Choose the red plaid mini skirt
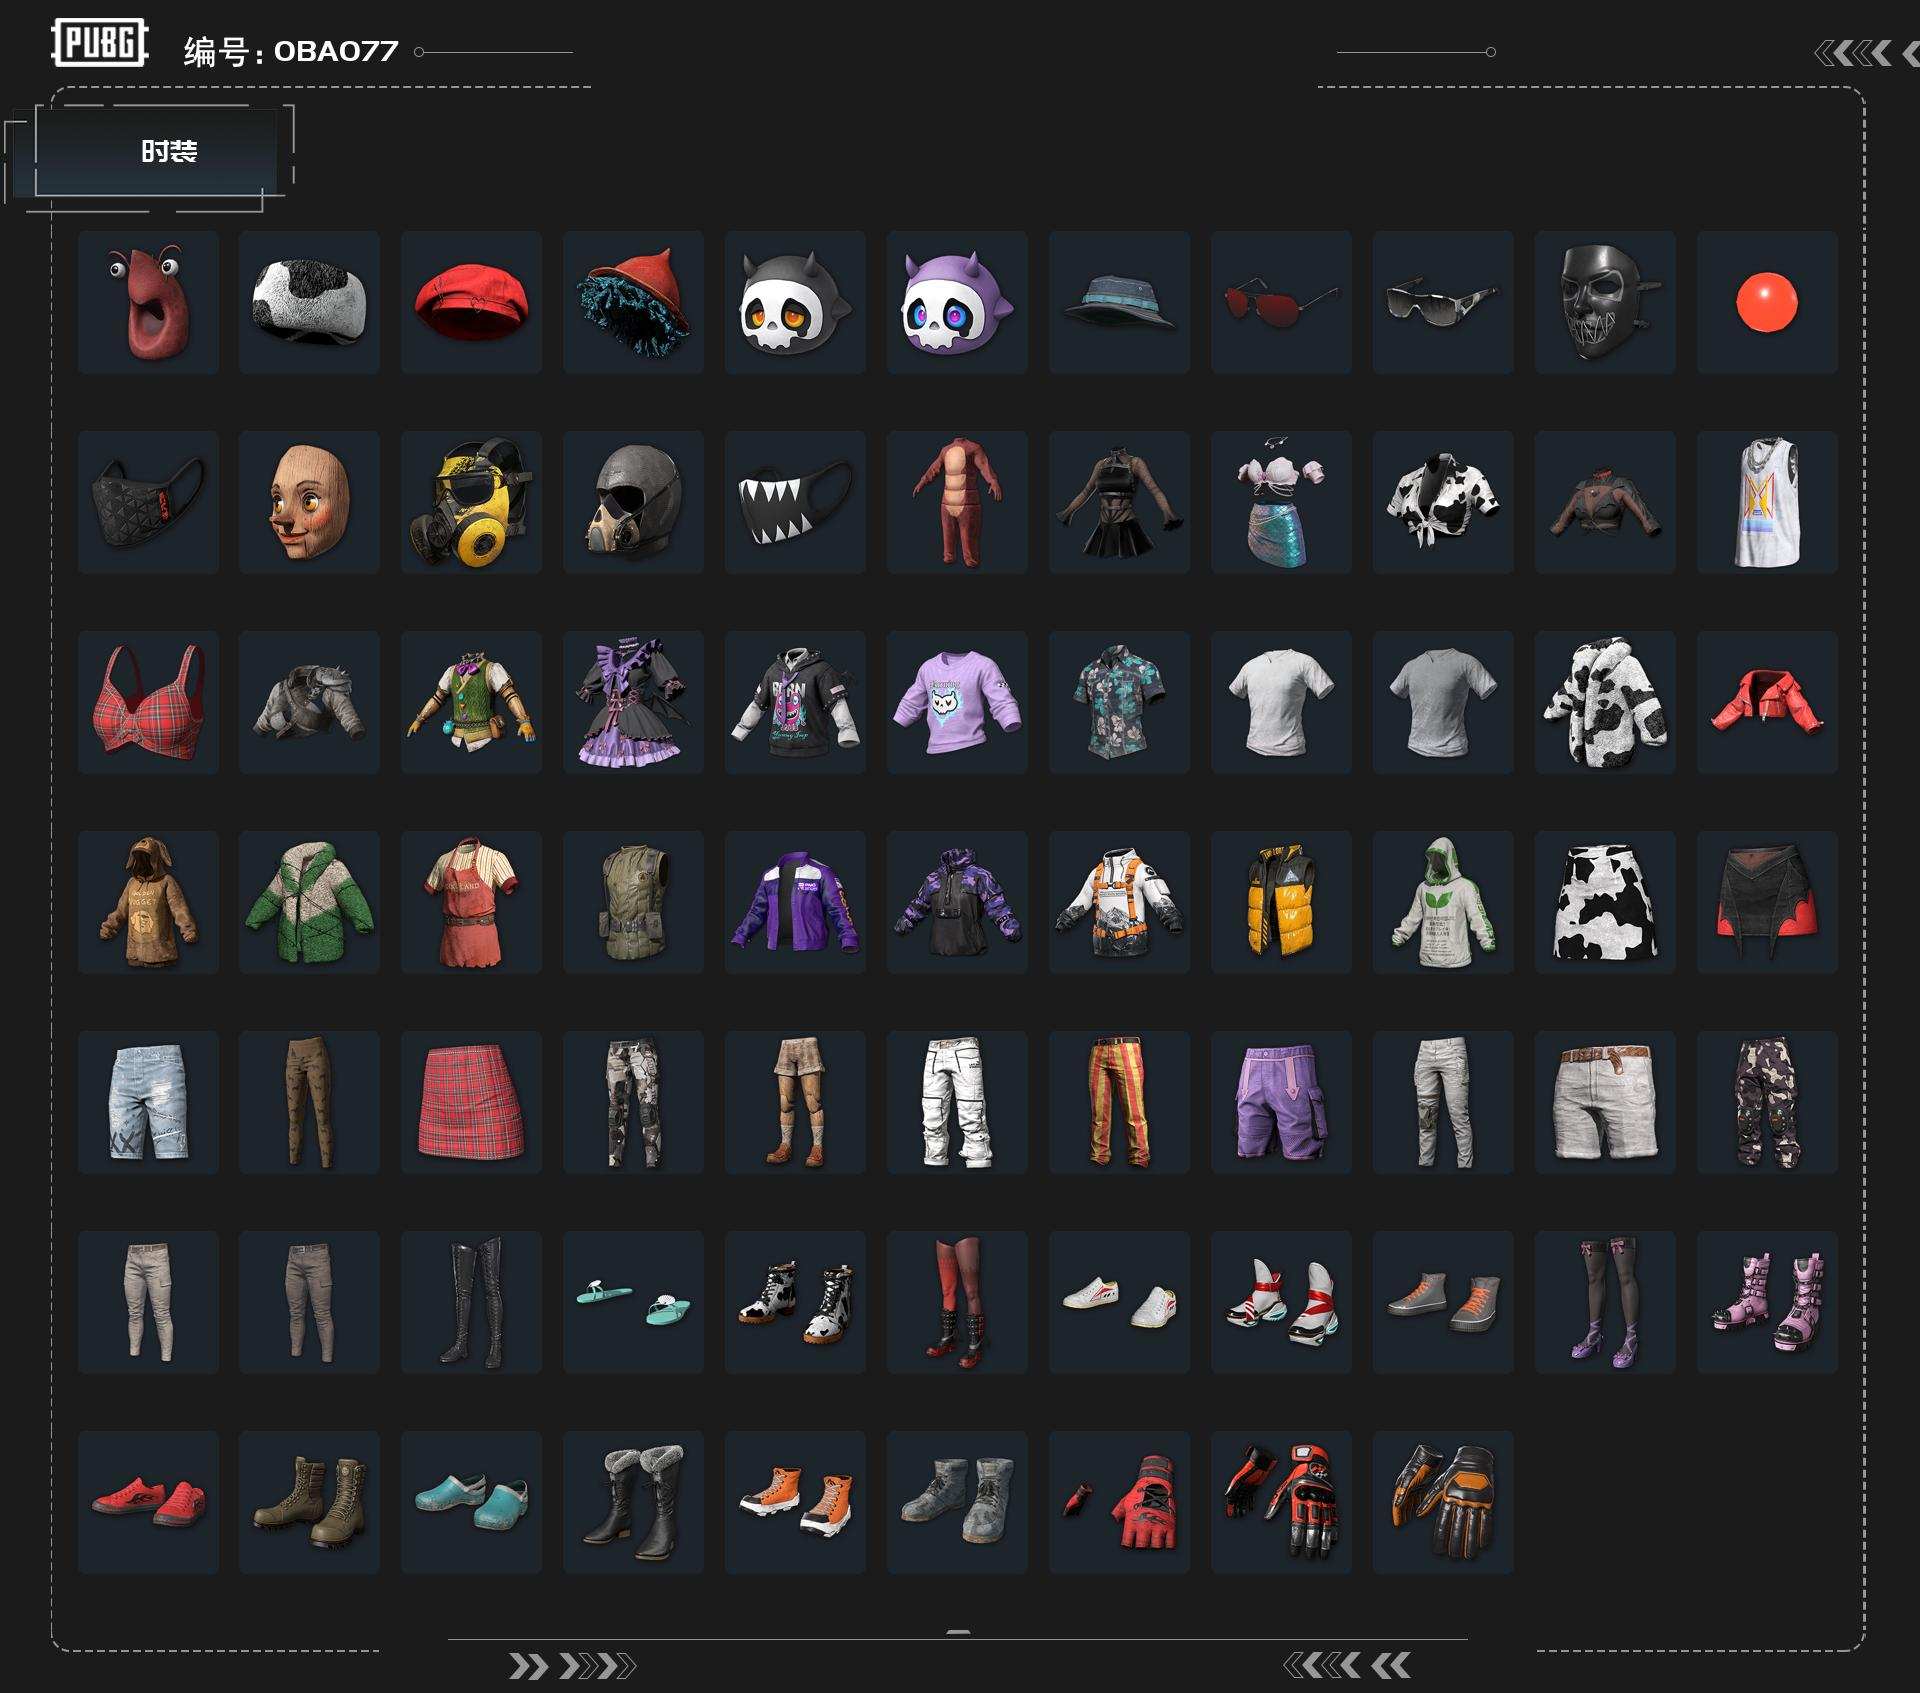 pos(471,1102)
